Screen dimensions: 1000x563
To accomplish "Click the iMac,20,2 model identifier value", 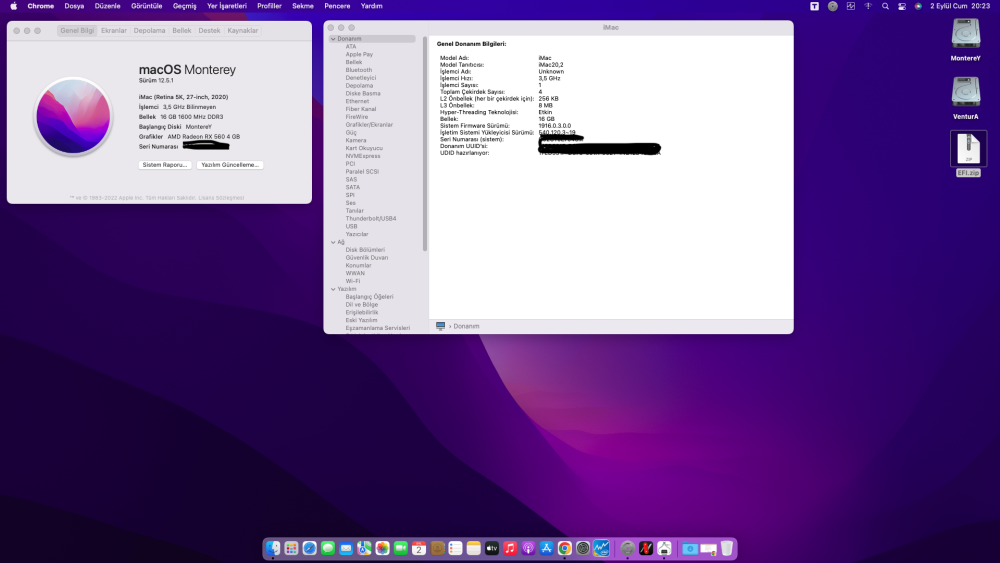I will click(x=550, y=65).
